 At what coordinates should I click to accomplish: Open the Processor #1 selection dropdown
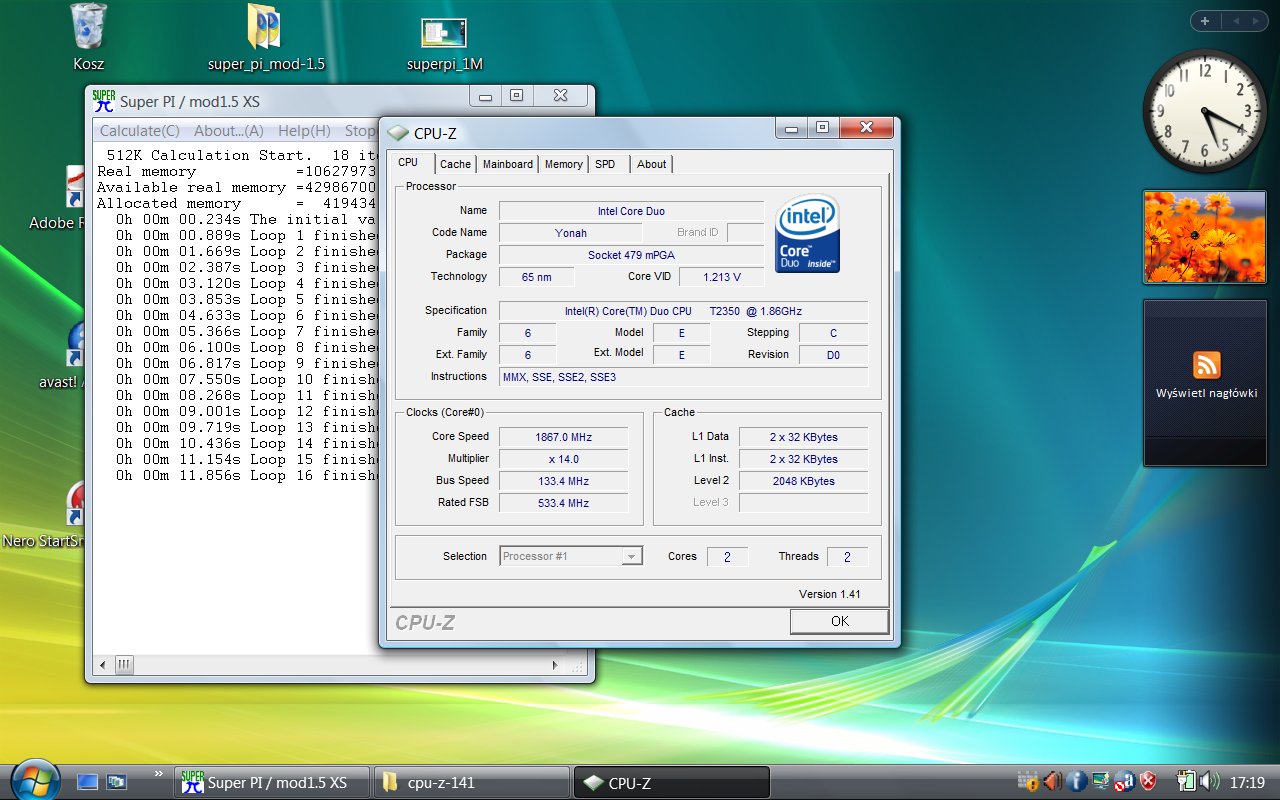[x=571, y=556]
